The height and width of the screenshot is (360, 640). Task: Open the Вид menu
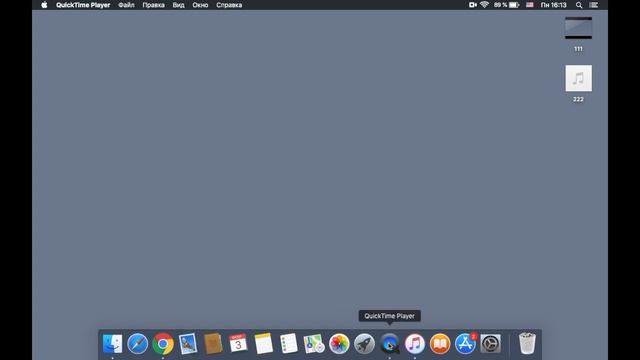178,5
